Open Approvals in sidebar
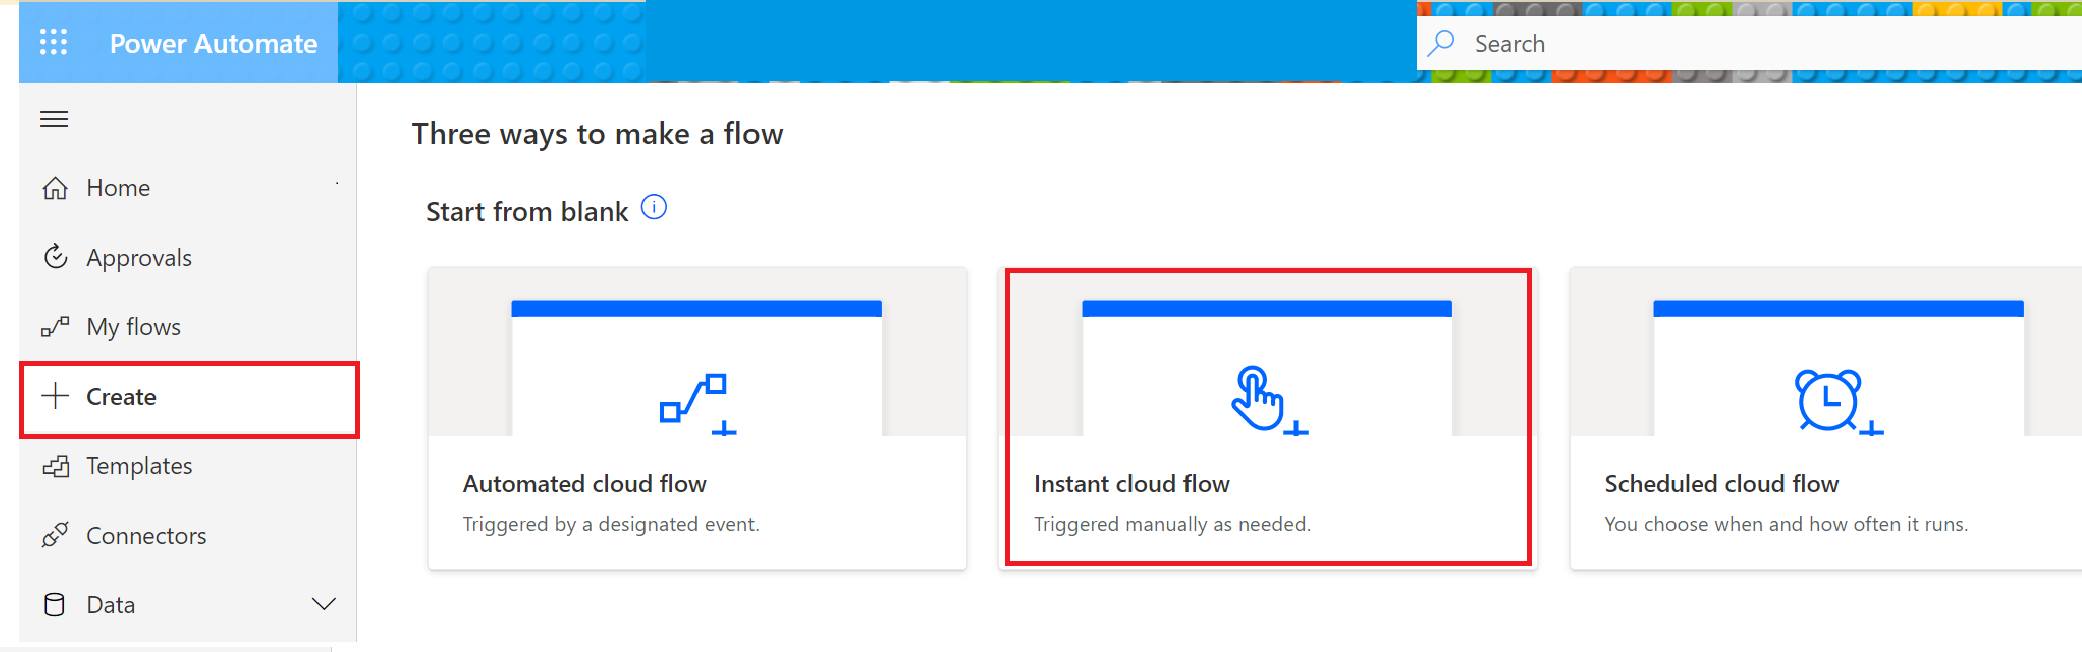Screen dimensions: 2082x652 click(x=139, y=258)
